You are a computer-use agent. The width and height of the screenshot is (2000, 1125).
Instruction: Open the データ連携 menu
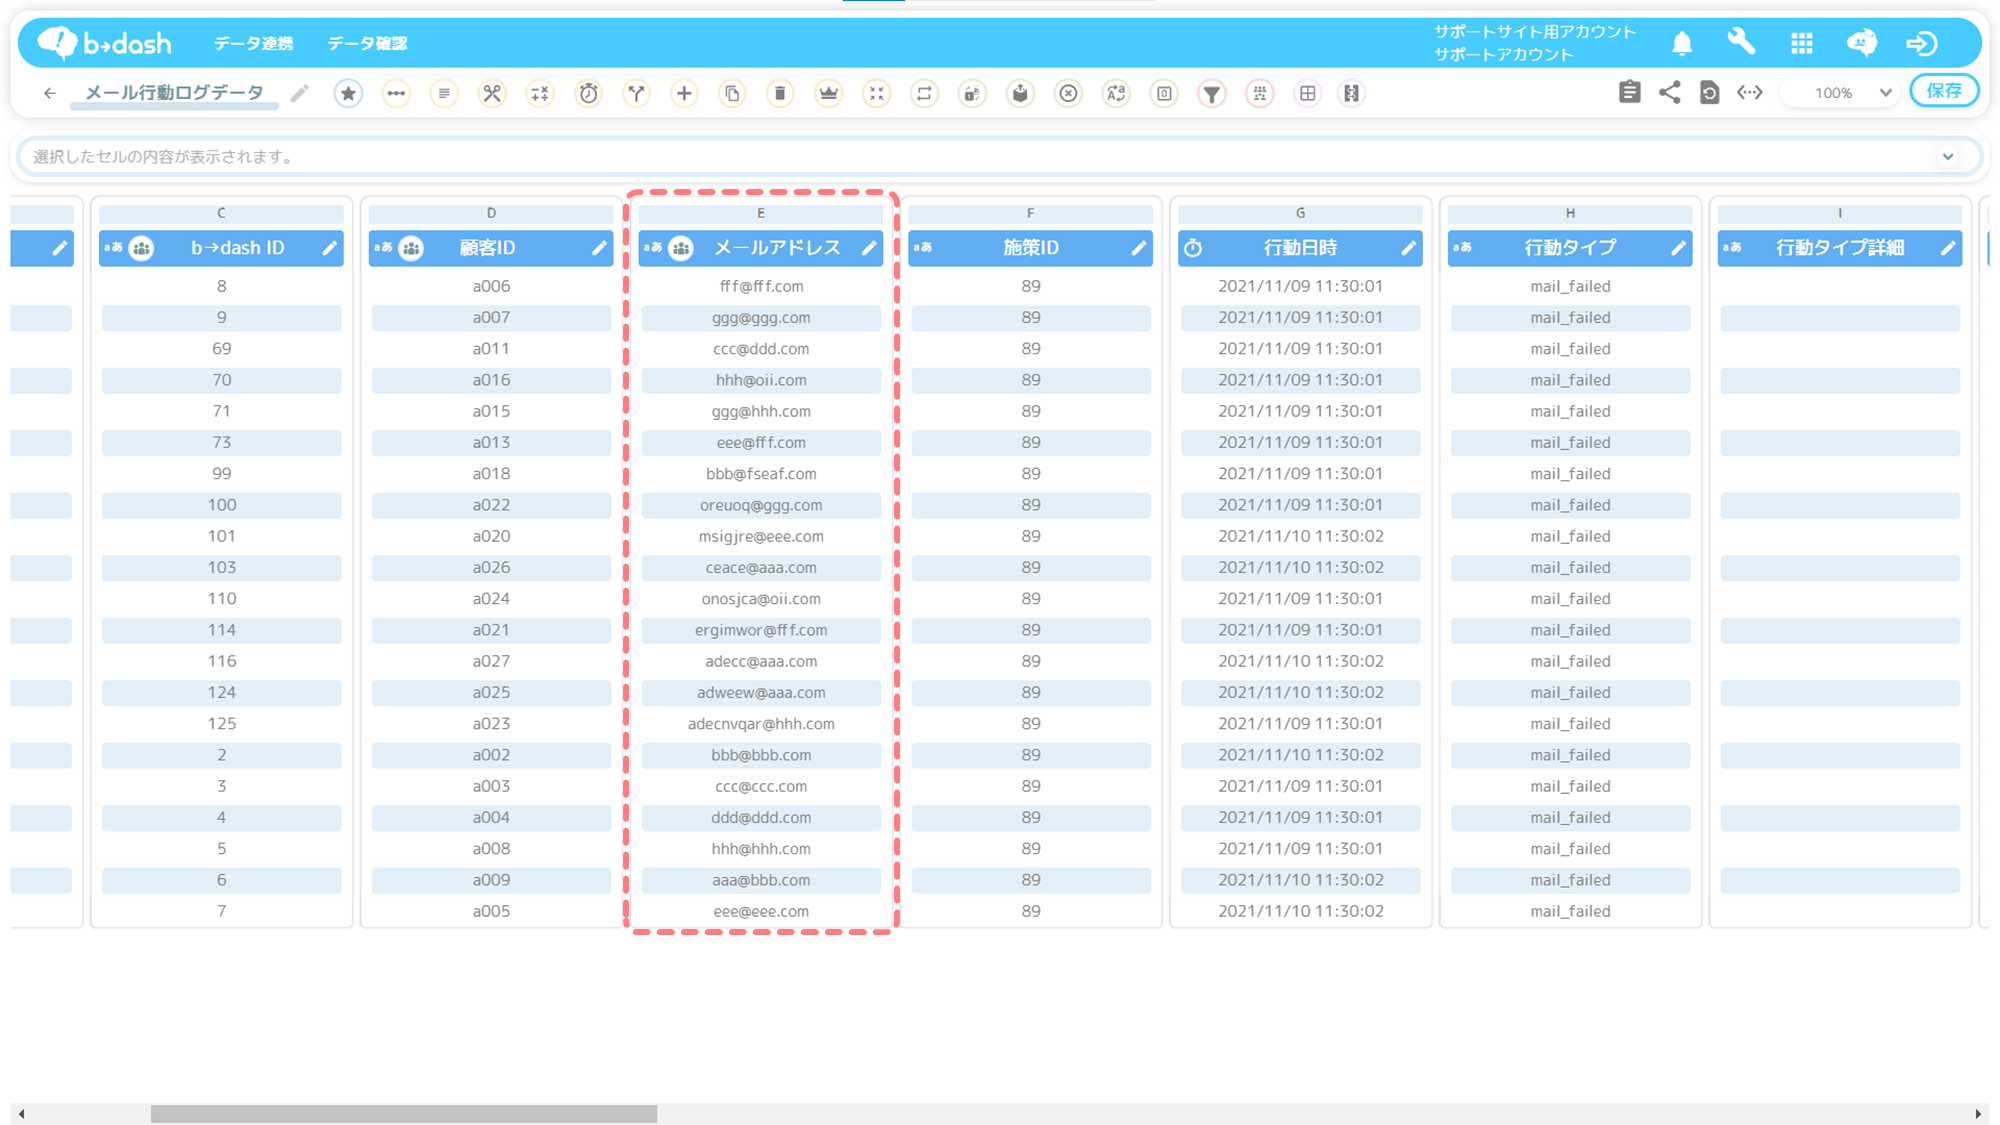click(x=253, y=43)
